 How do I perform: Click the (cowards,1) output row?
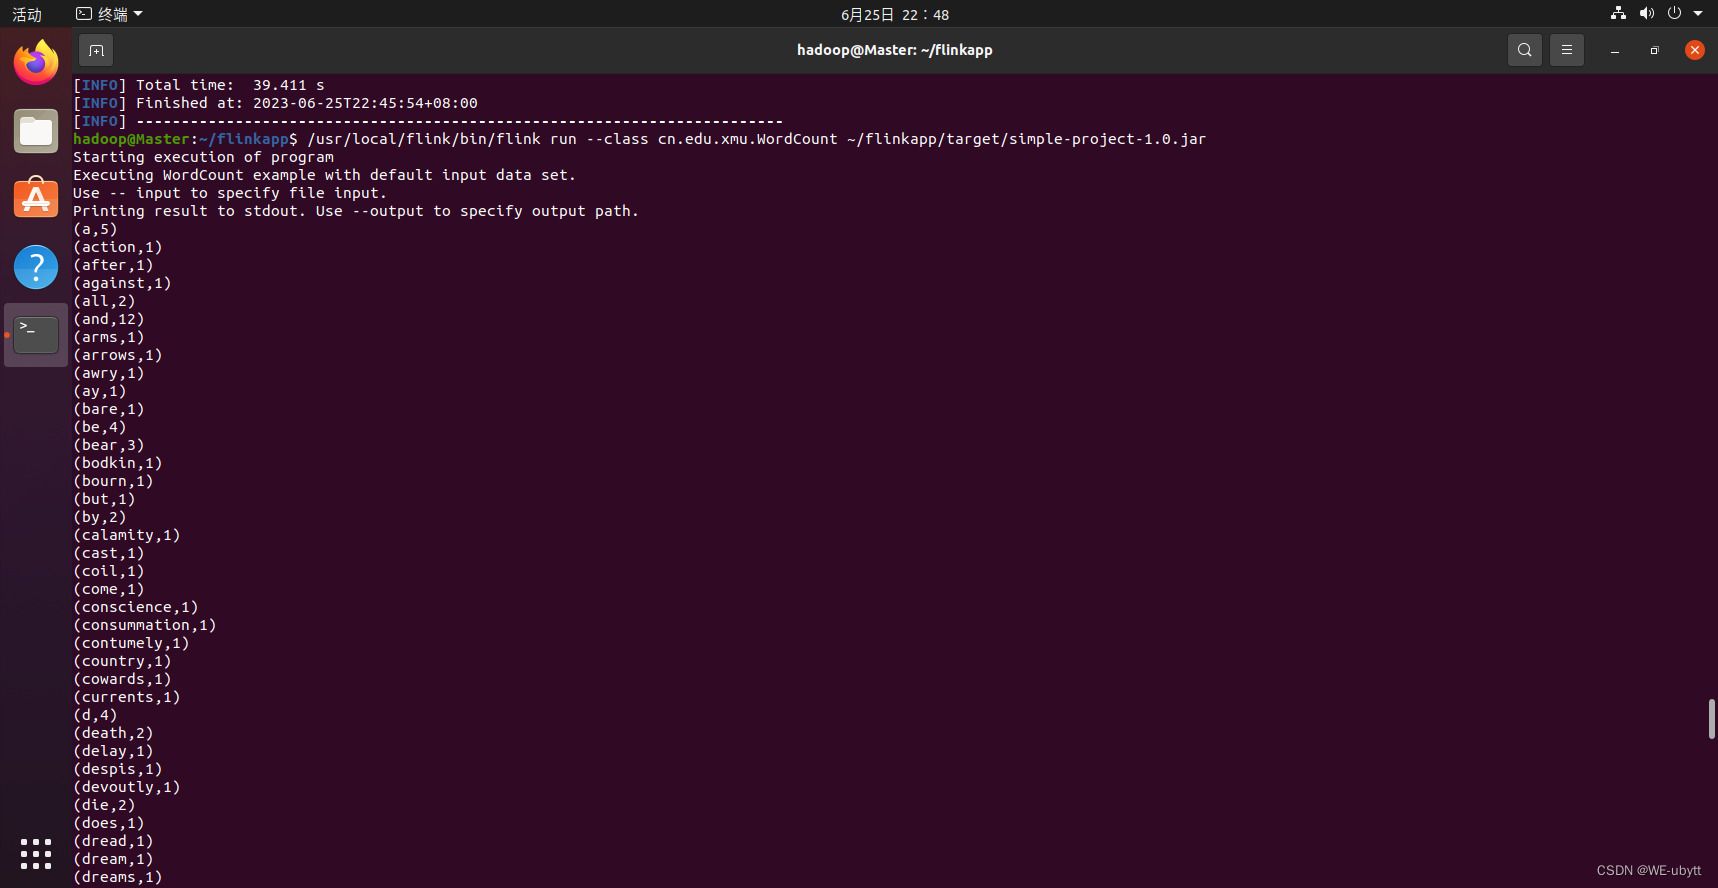122,679
